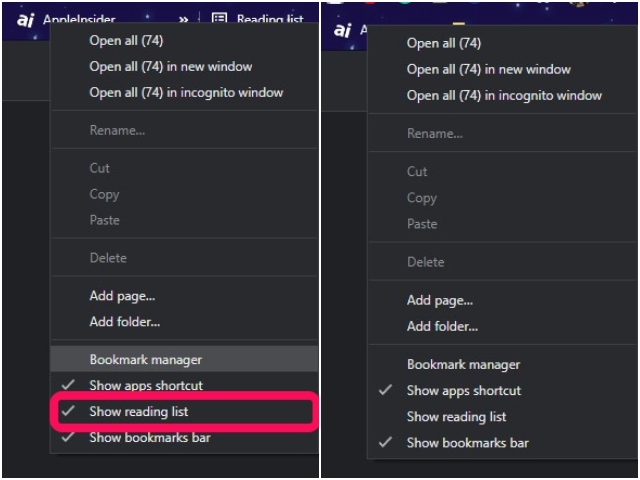Select Add folder... in the left menu
This screenshot has height=480, width=640.
pyautogui.click(x=125, y=321)
